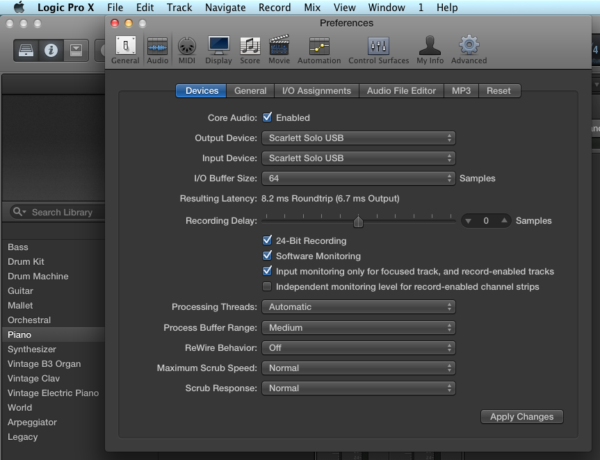
Task: Disable the Core Audio Enabled checkbox
Action: (x=267, y=117)
